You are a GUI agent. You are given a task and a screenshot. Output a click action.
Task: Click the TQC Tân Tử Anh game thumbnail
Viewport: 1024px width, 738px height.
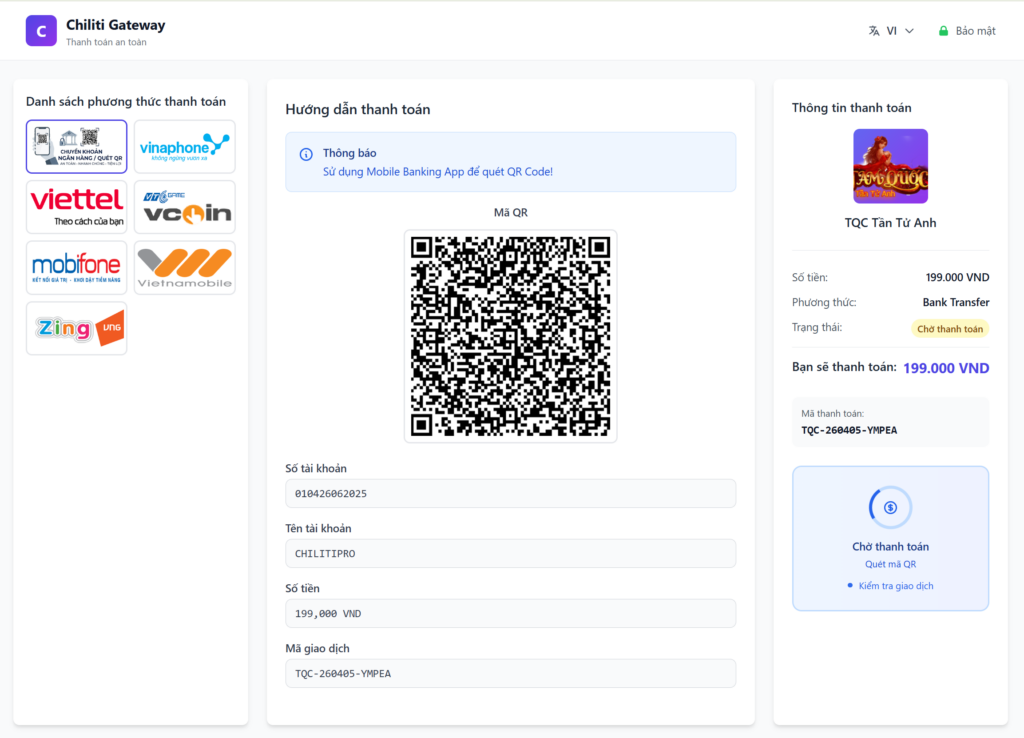890,166
